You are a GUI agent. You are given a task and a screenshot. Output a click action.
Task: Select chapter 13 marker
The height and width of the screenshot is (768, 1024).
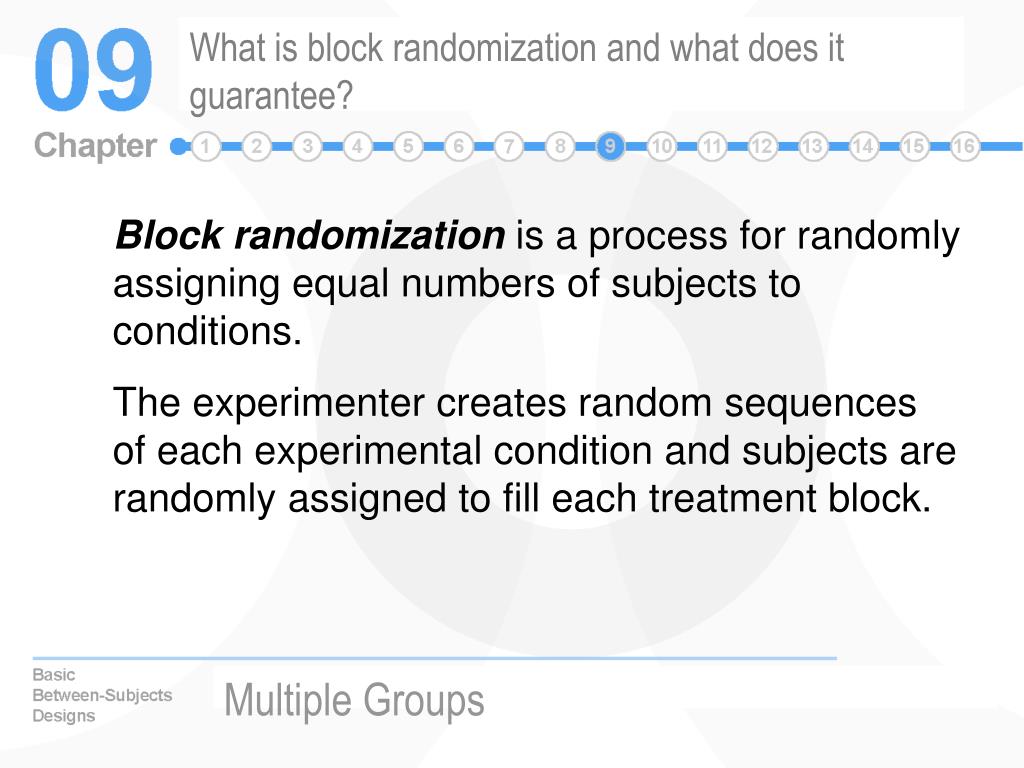click(812, 146)
